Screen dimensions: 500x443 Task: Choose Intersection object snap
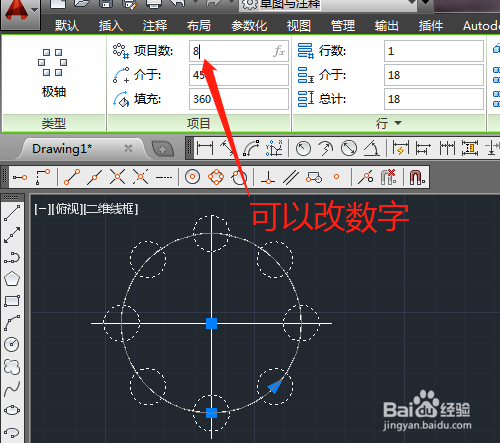coord(118,177)
